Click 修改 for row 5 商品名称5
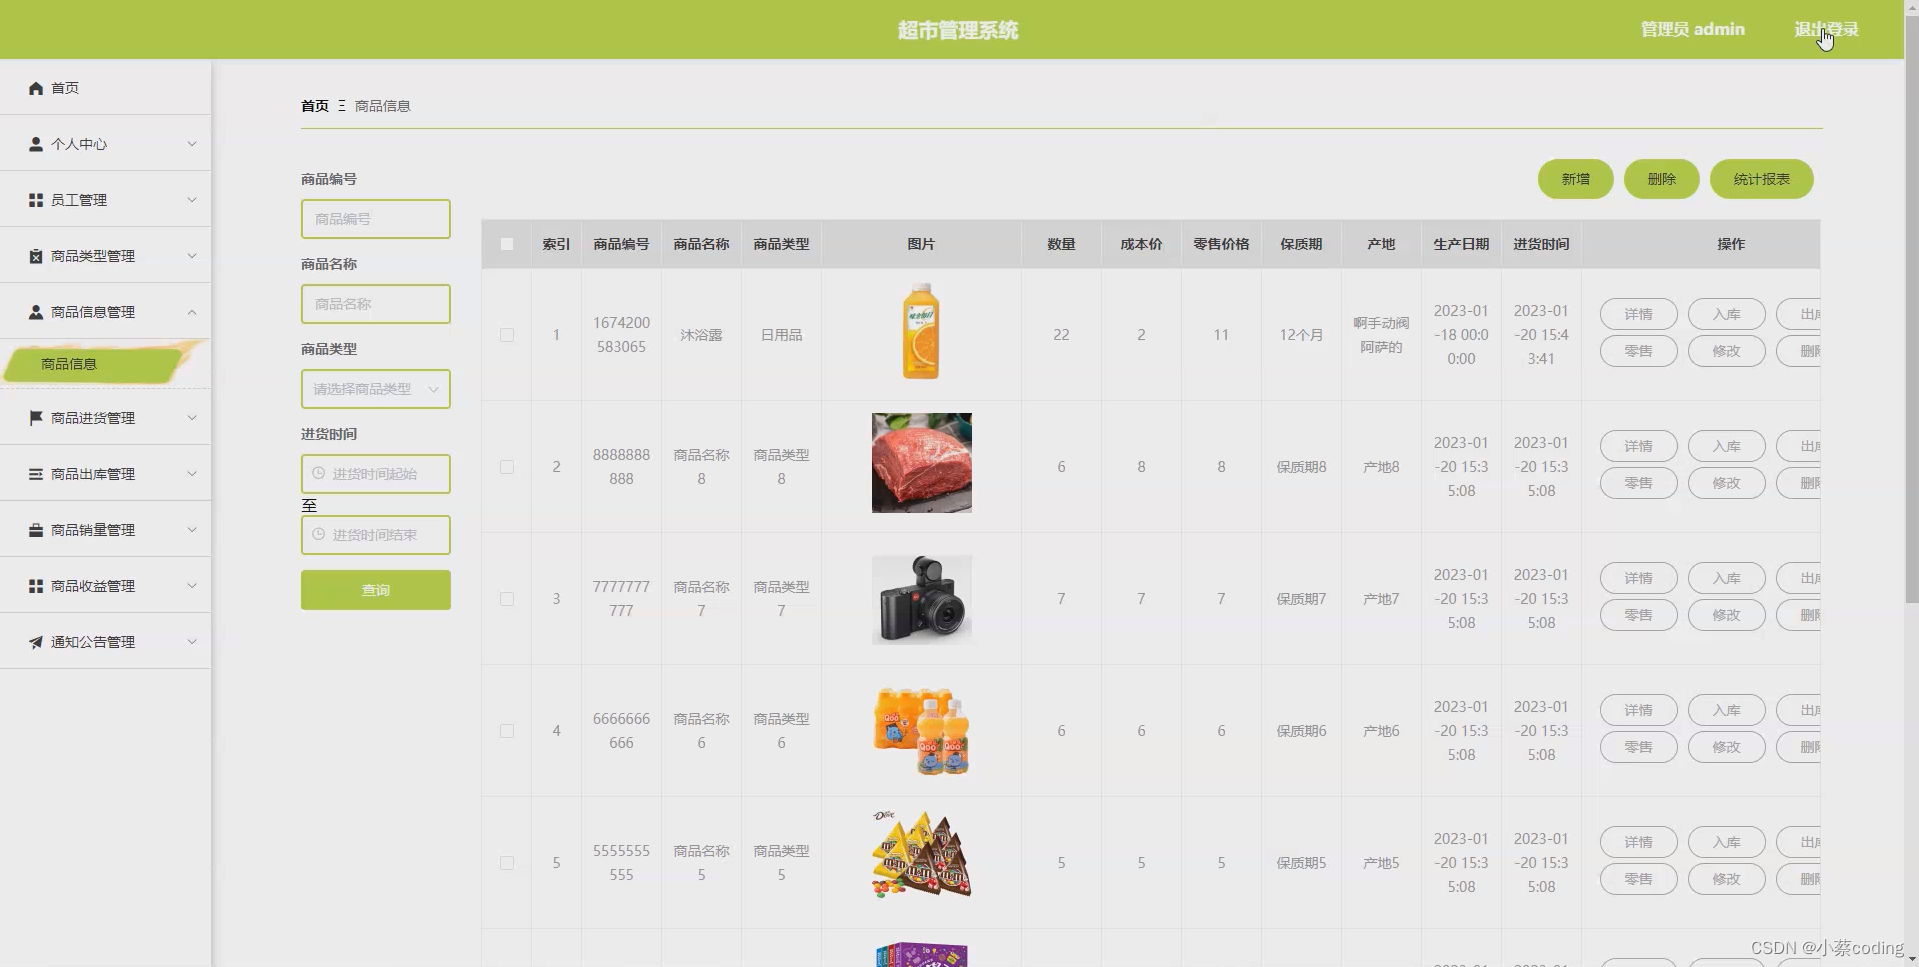 coord(1726,879)
